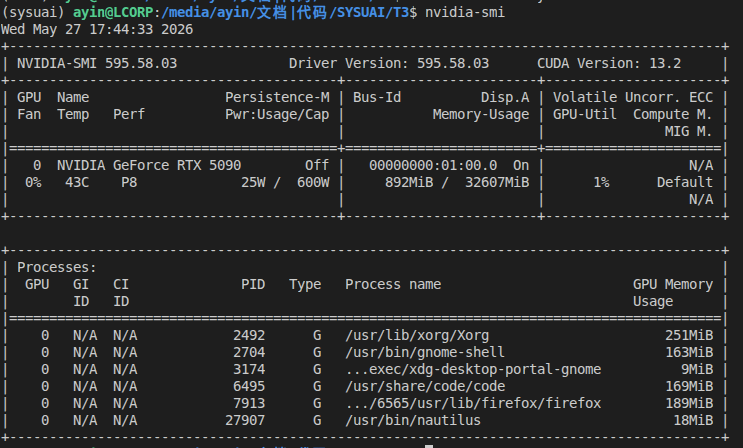Click the prompt path ending 'SYSUAI/T3'

click(x=285, y=12)
